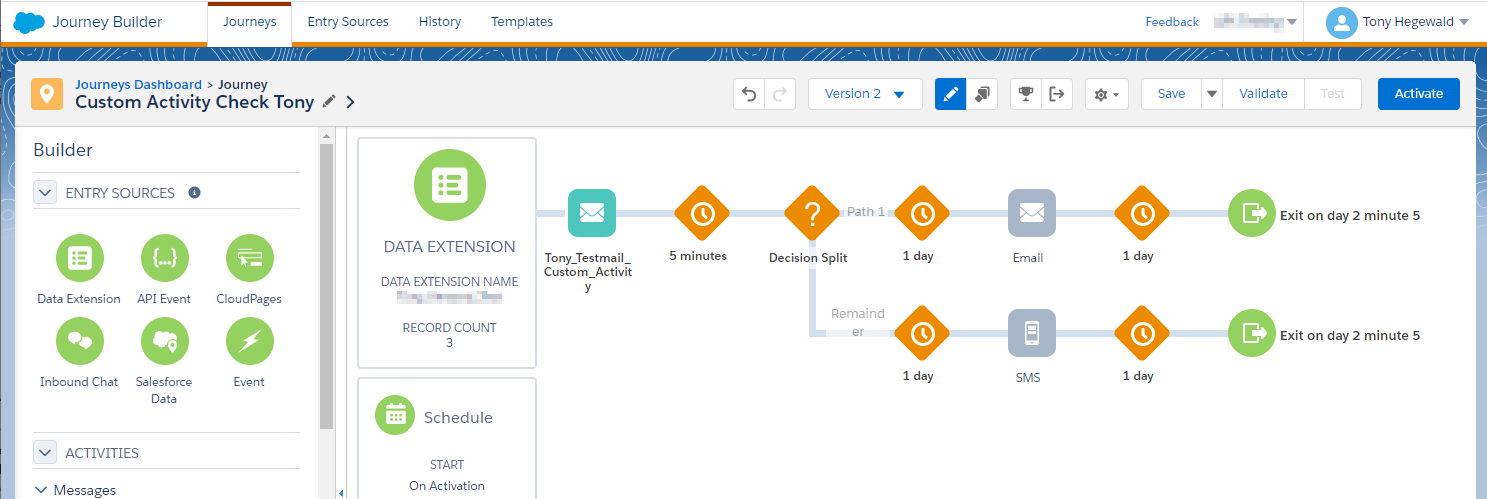Click the undo arrow button
1487x499 pixels.
tap(749, 94)
